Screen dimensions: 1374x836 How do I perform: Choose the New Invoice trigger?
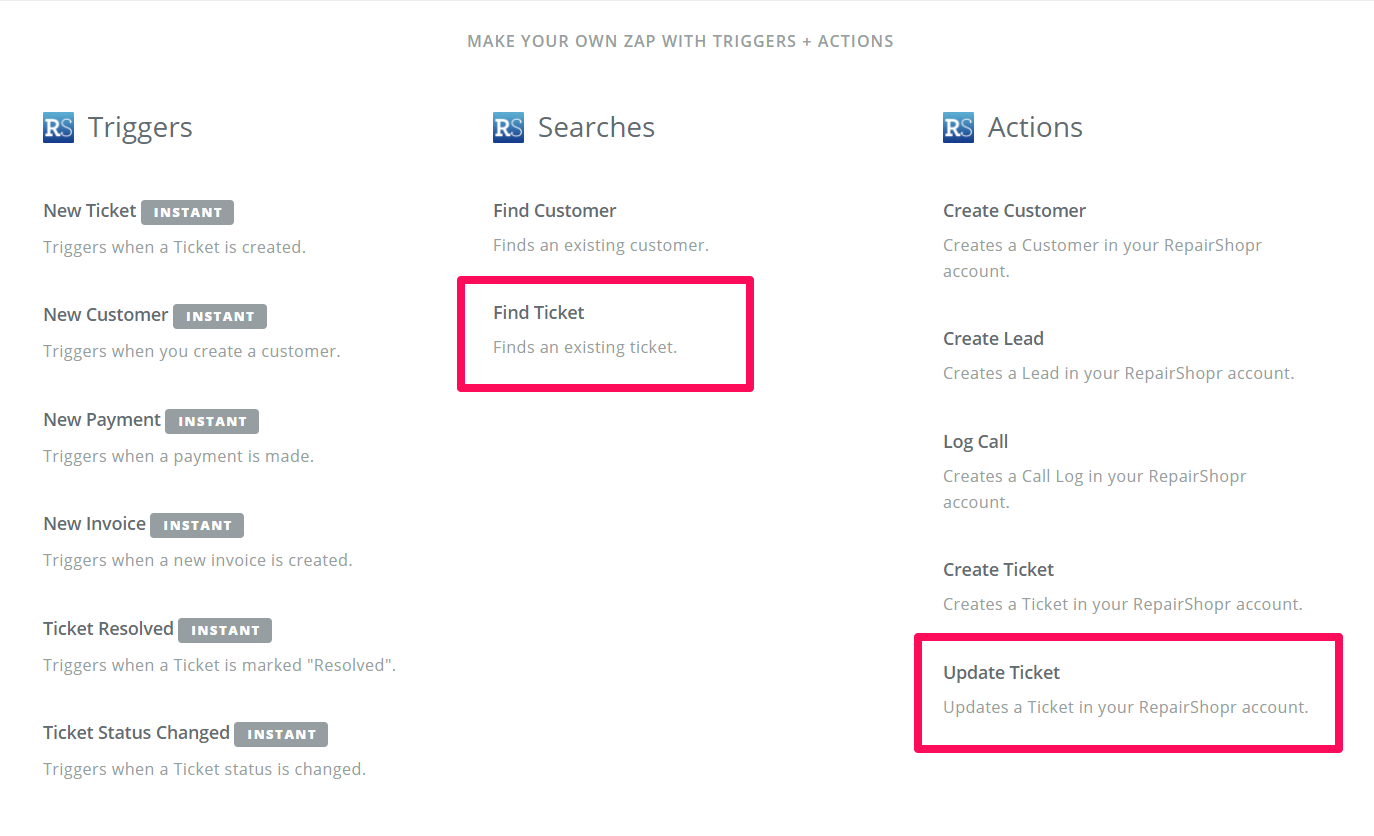coord(95,524)
